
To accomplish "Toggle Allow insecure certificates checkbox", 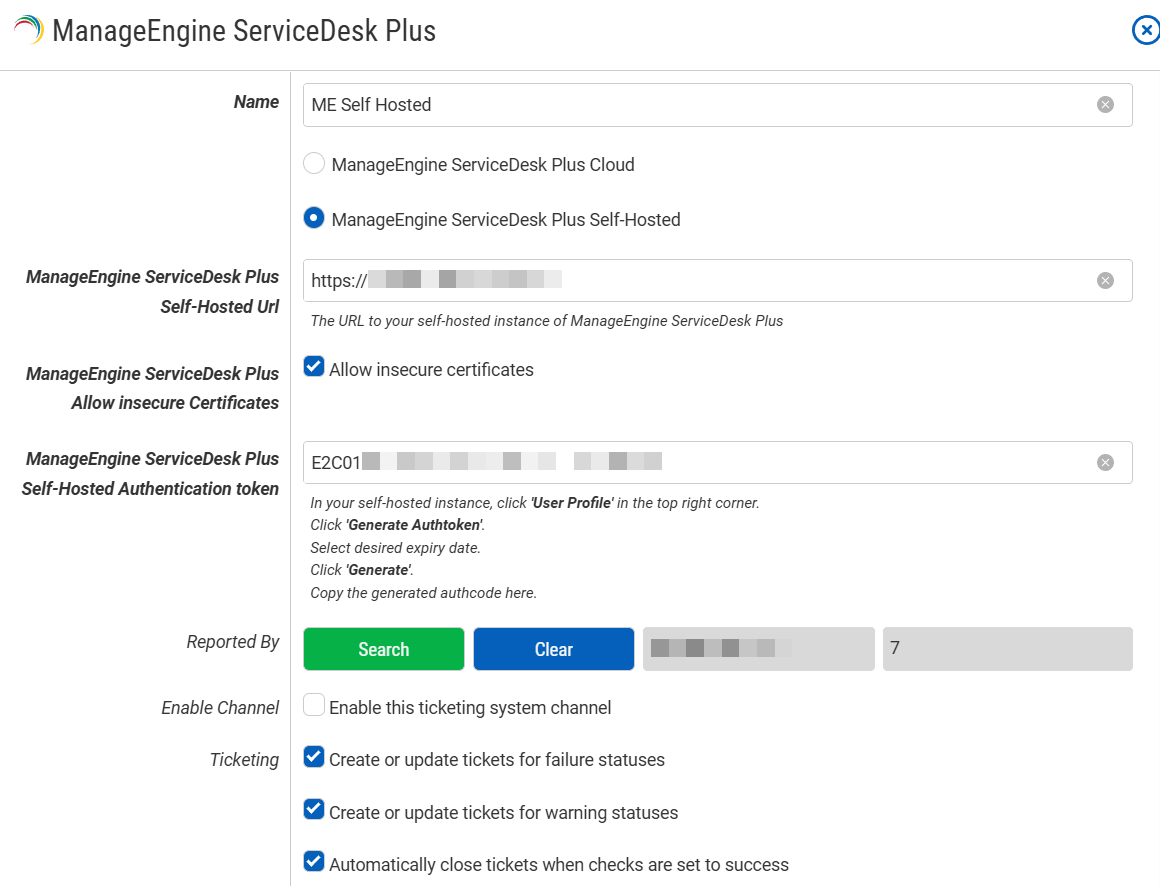I will point(314,368).
